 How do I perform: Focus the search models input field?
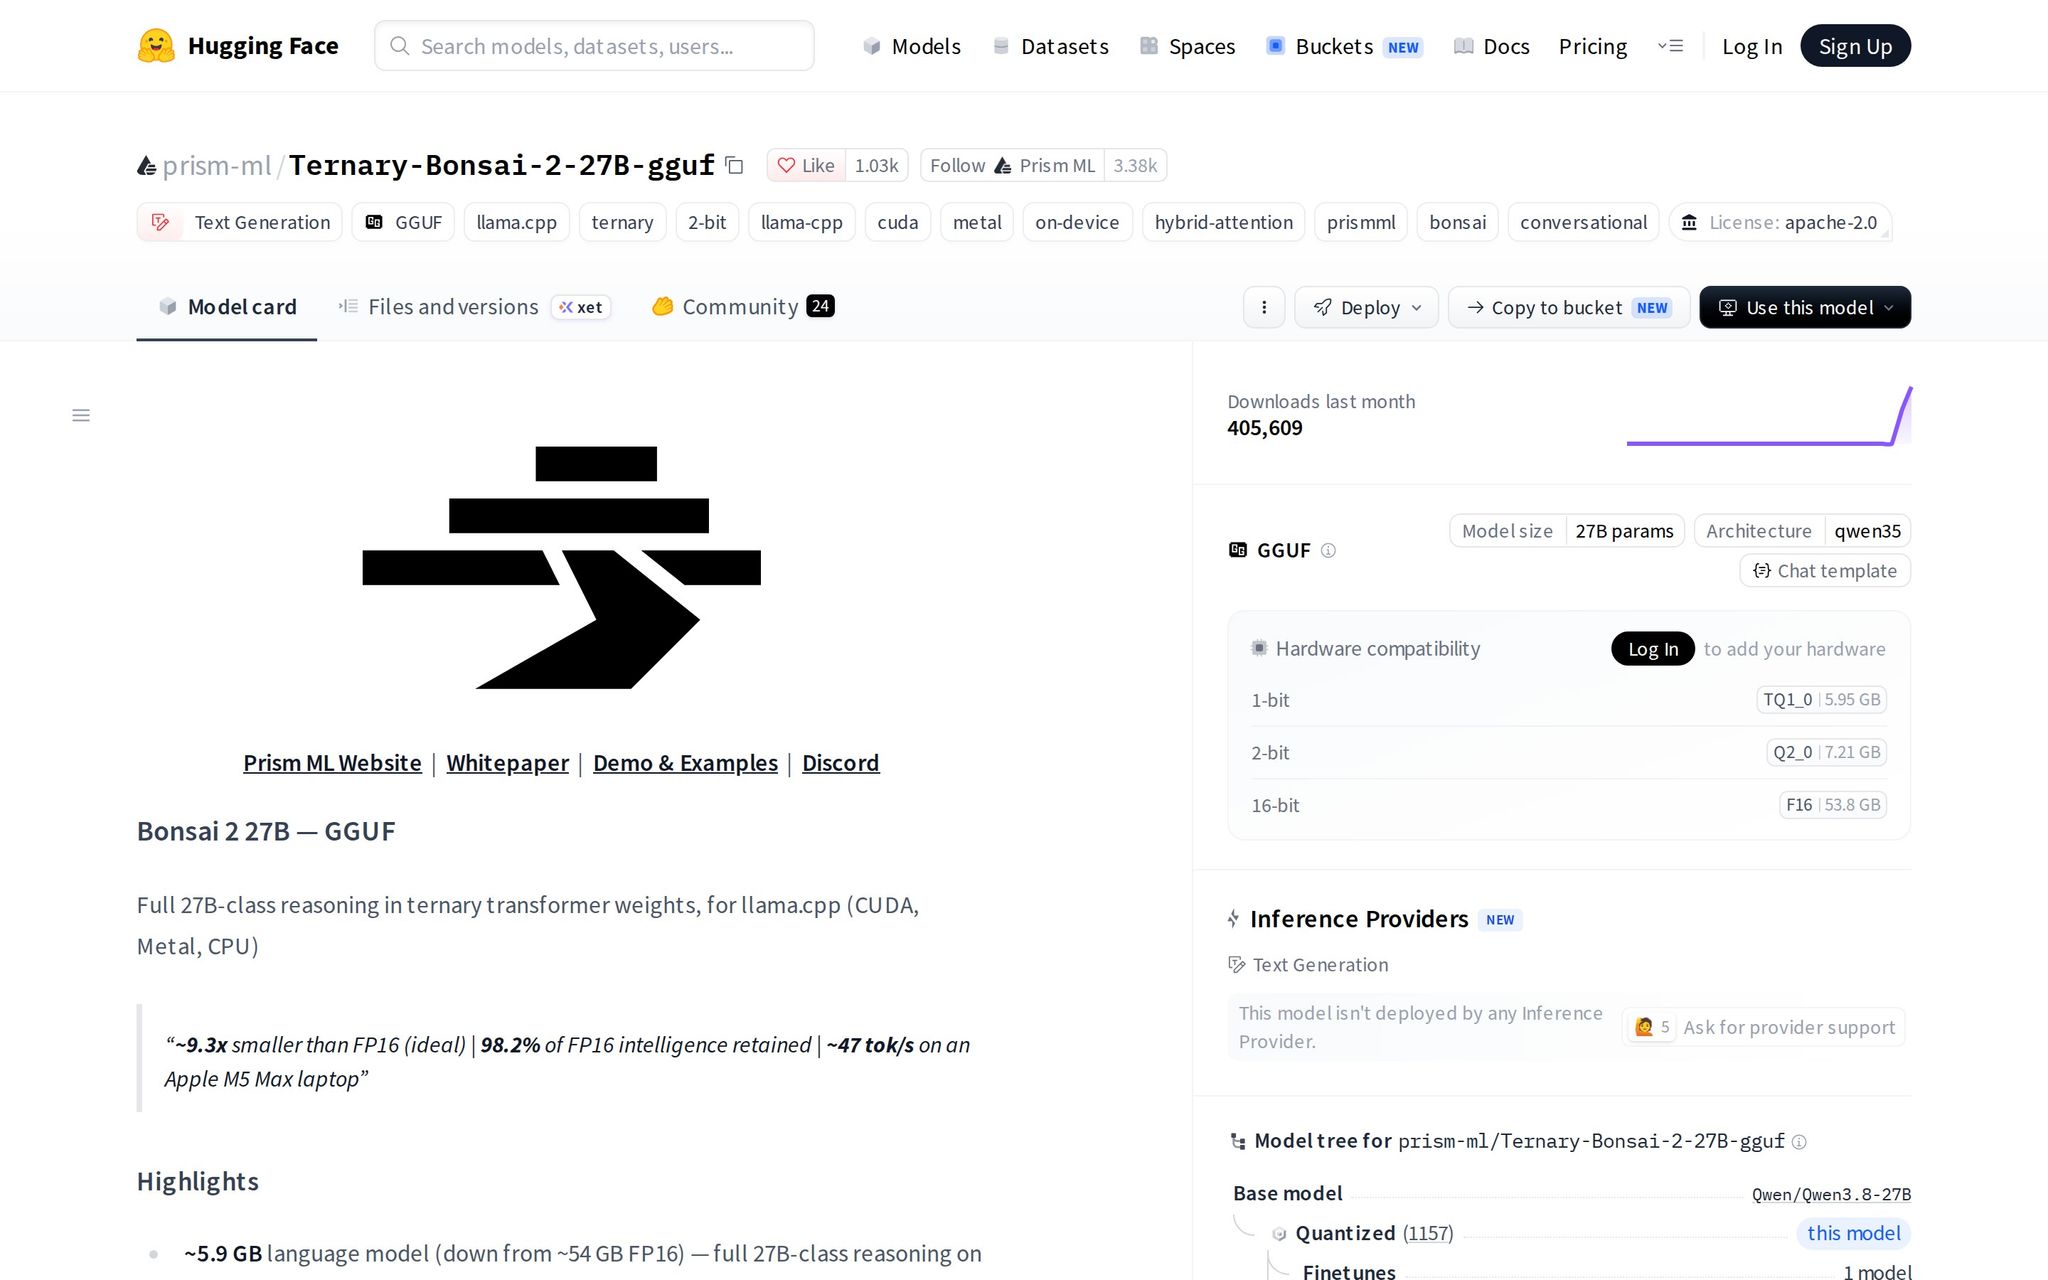pos(594,46)
